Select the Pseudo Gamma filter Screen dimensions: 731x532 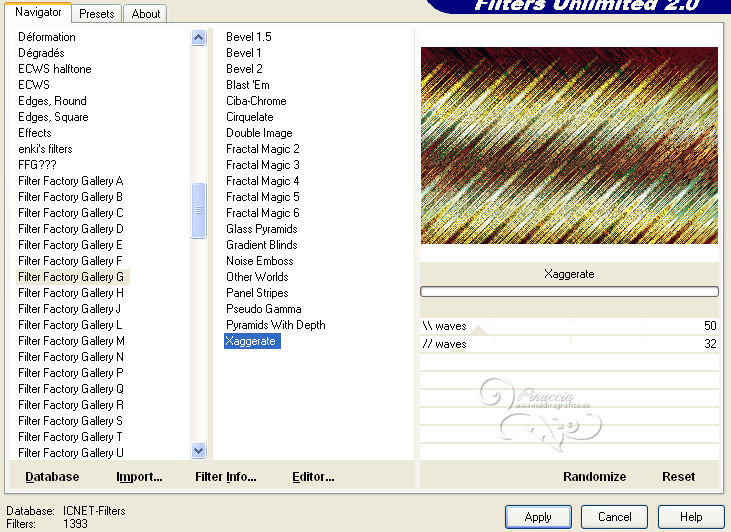tap(263, 309)
